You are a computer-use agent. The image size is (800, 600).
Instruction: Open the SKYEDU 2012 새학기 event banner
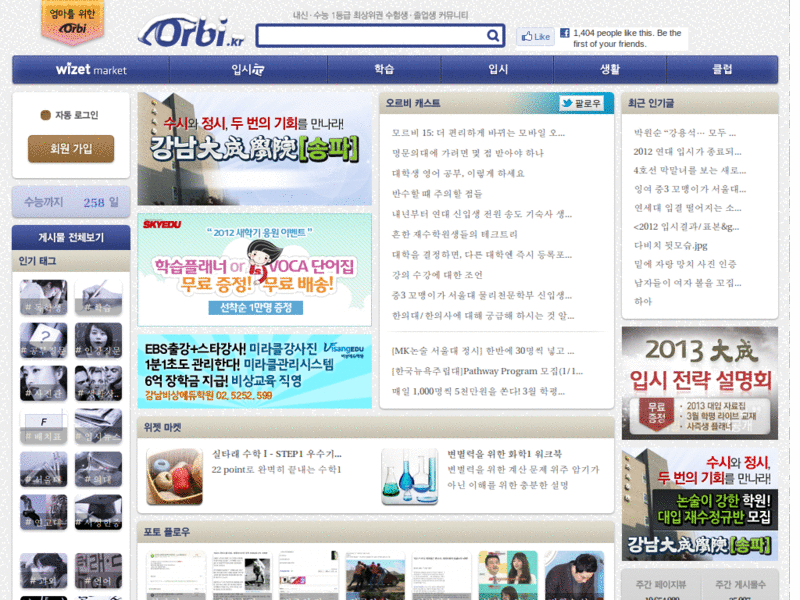pos(255,270)
